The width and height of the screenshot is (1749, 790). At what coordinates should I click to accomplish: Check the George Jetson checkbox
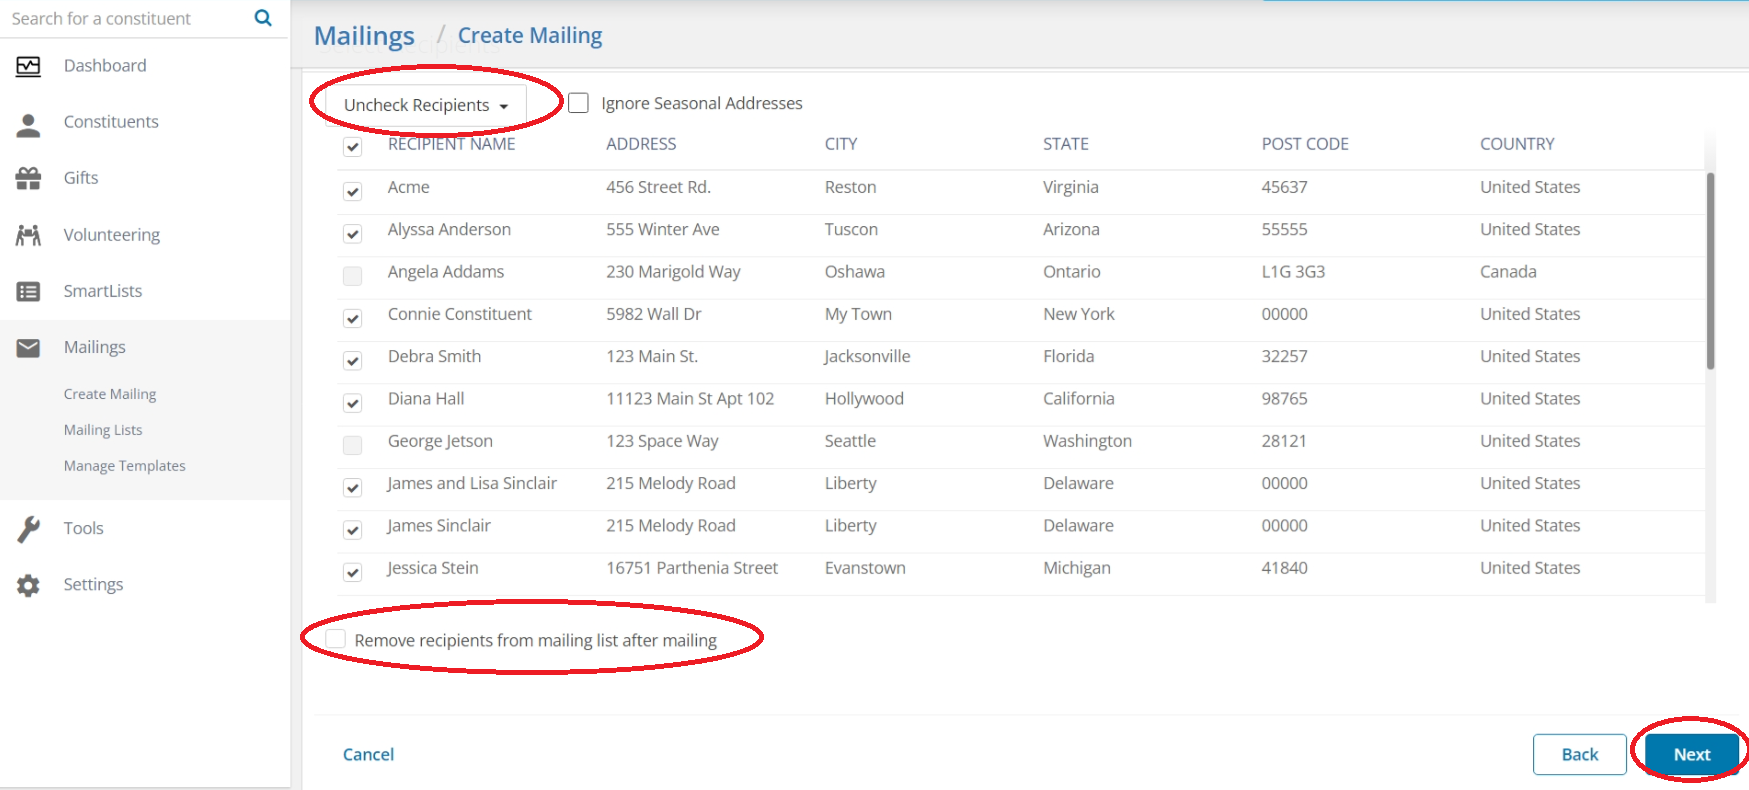tap(352, 445)
